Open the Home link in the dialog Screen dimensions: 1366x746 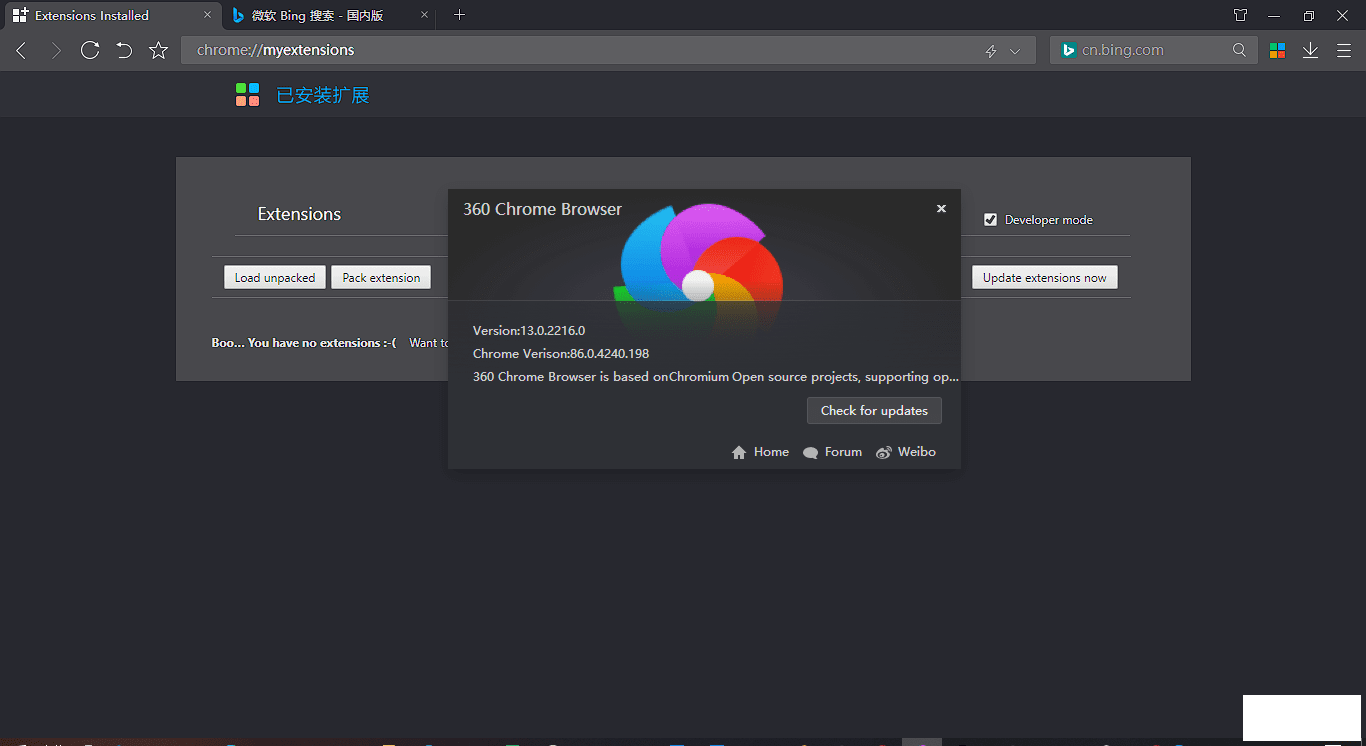771,452
